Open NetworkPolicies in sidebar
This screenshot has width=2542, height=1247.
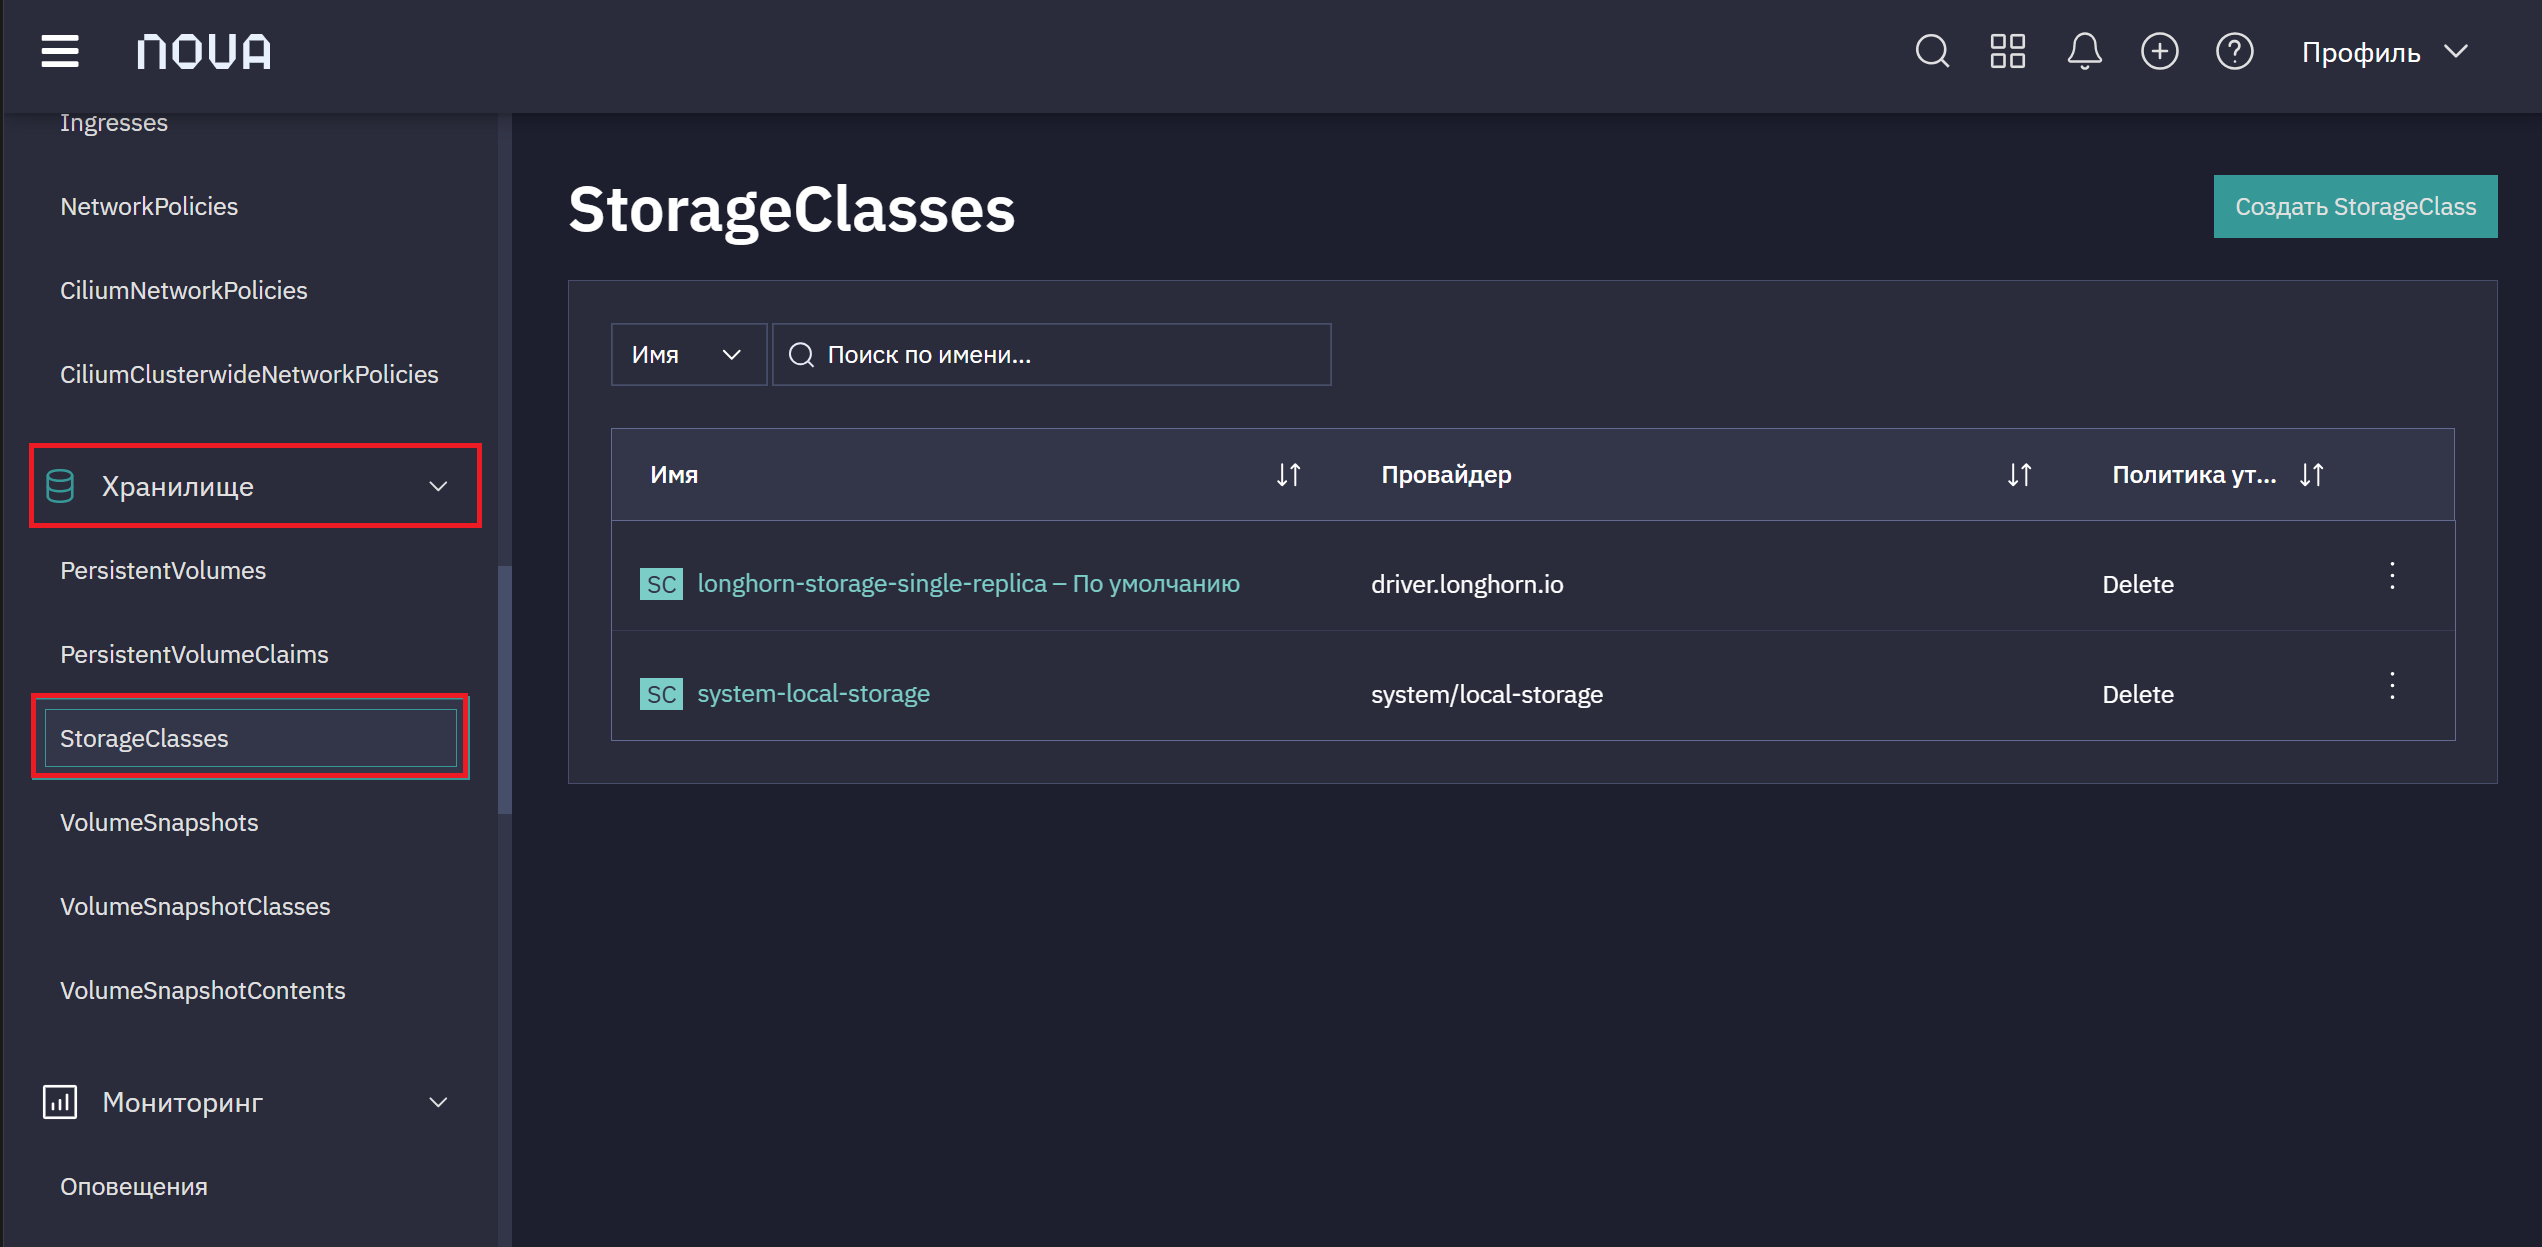tap(149, 206)
